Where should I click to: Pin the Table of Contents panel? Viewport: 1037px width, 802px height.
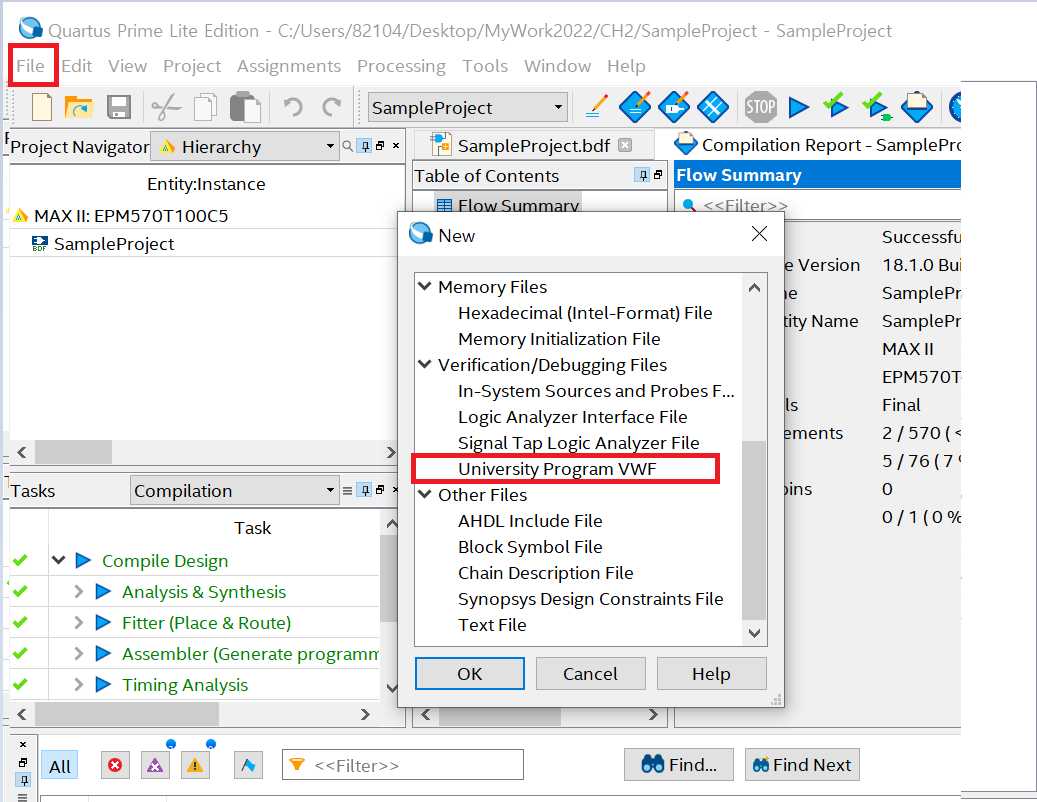642,175
